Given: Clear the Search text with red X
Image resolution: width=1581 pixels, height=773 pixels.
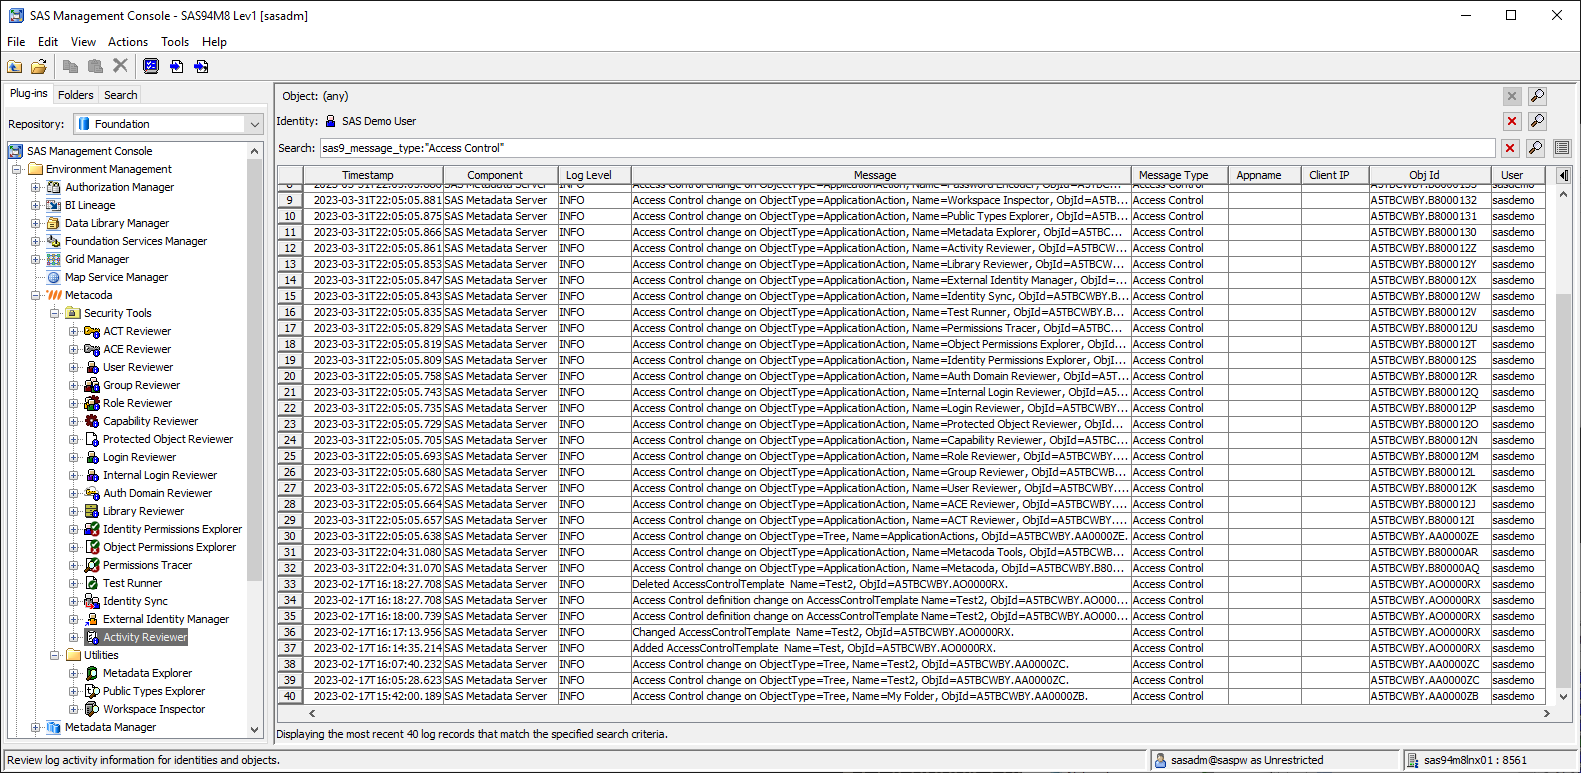Looking at the screenshot, I should (x=1510, y=148).
